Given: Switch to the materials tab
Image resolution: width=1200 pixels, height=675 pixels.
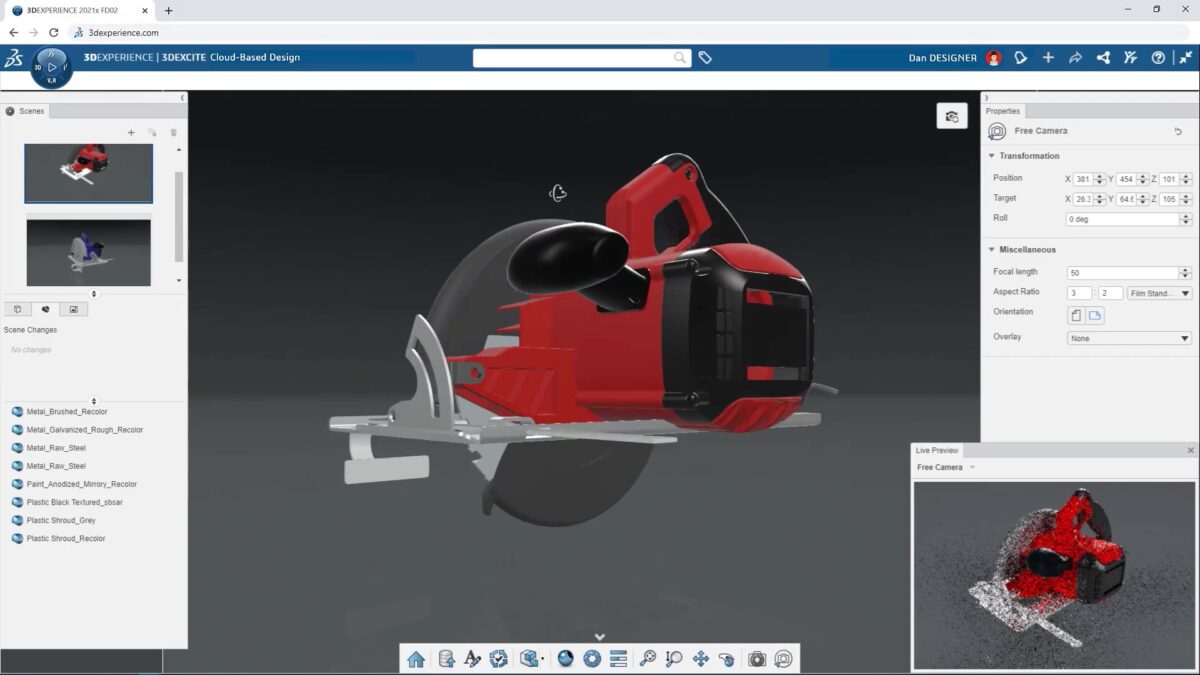Looking at the screenshot, I should pyautogui.click(x=46, y=309).
